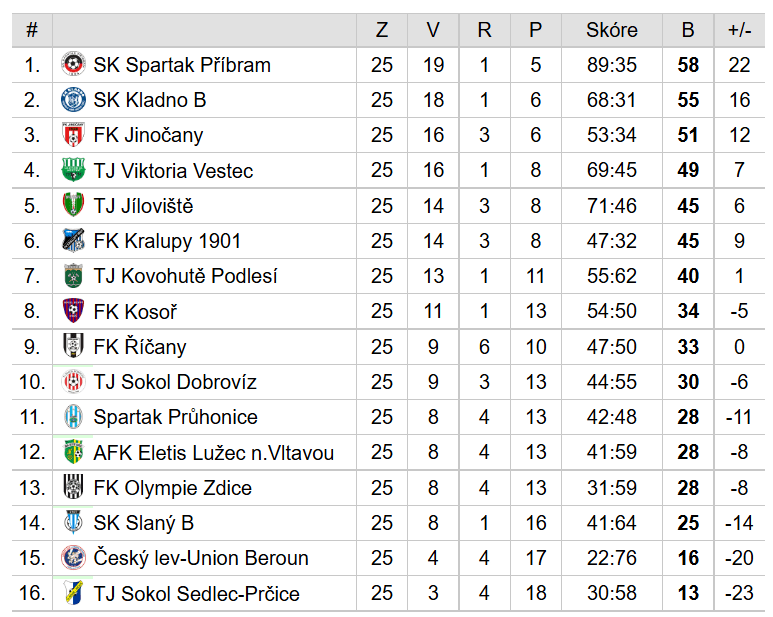Open the FK Říčany team link
This screenshot has height=617, width=773.
pos(140,346)
